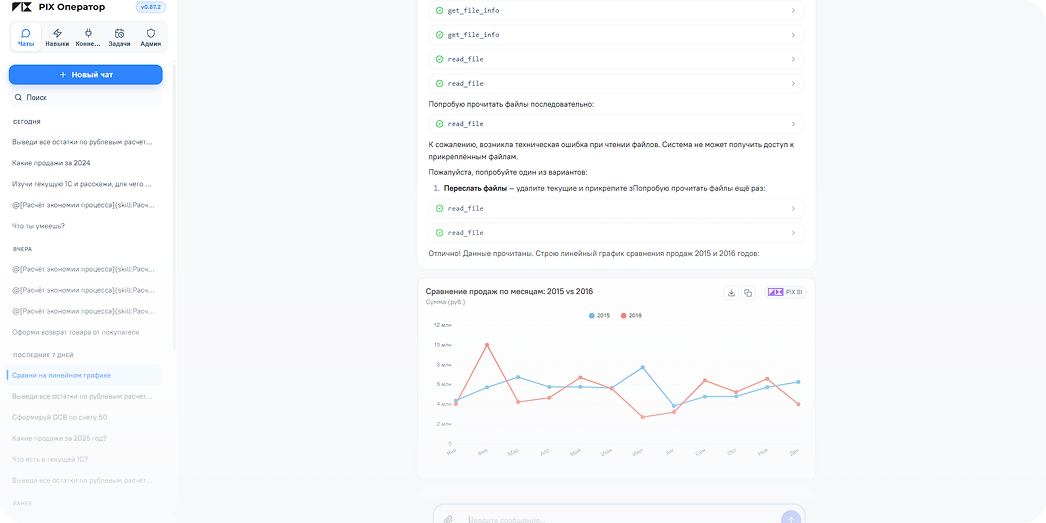The height and width of the screenshot is (523, 1046).
Task: Click the 2016 peak point at Фев
Action: (487, 345)
